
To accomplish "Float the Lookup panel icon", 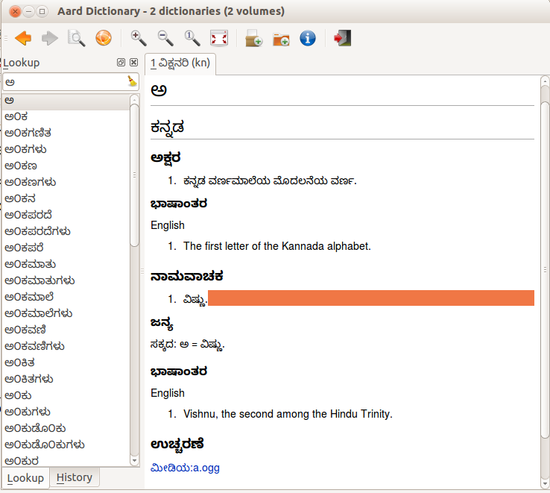I will [x=121, y=62].
